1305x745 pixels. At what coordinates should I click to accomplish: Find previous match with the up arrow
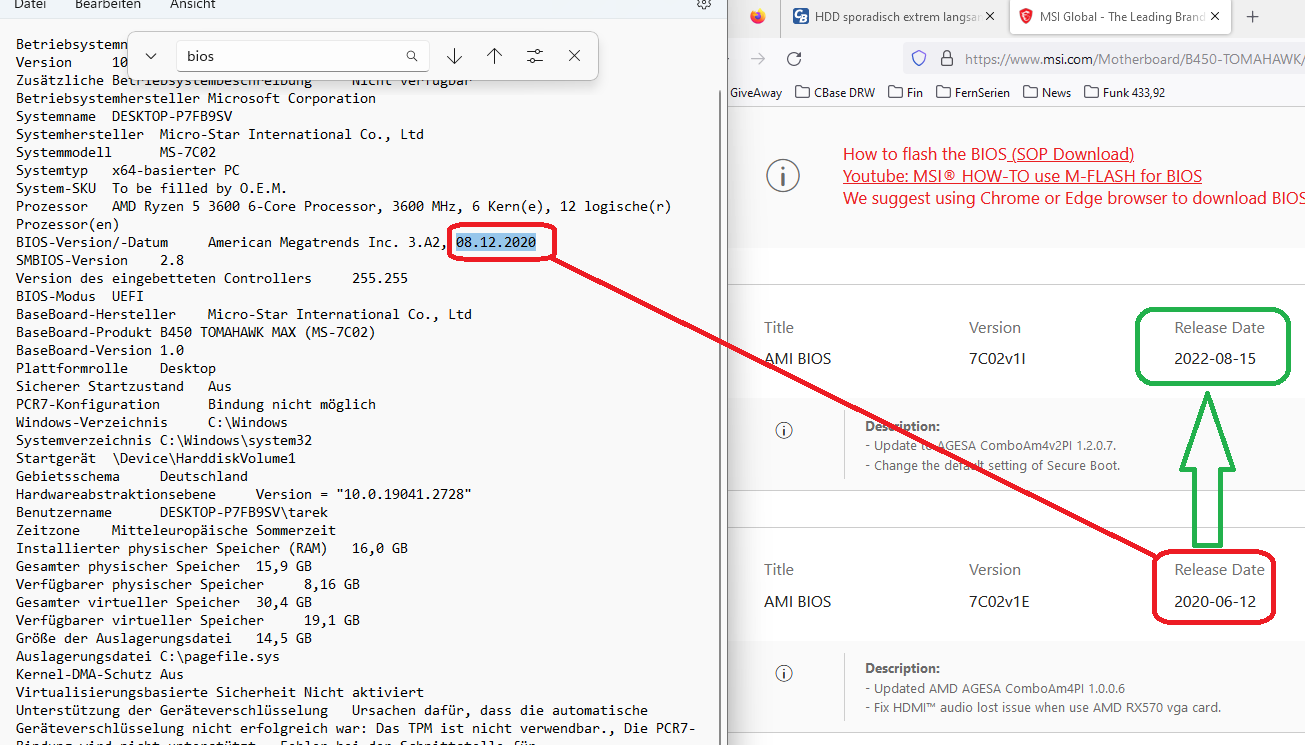[494, 56]
